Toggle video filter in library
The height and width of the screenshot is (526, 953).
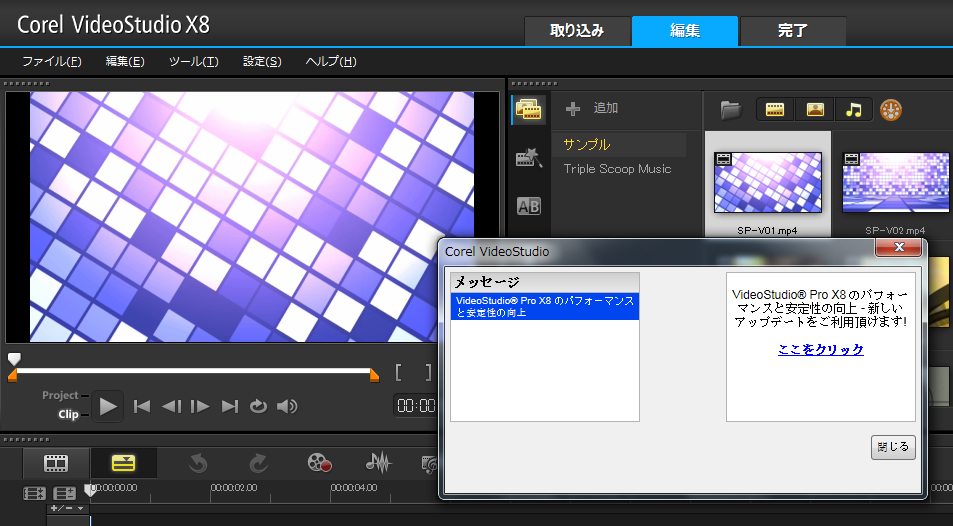click(775, 109)
